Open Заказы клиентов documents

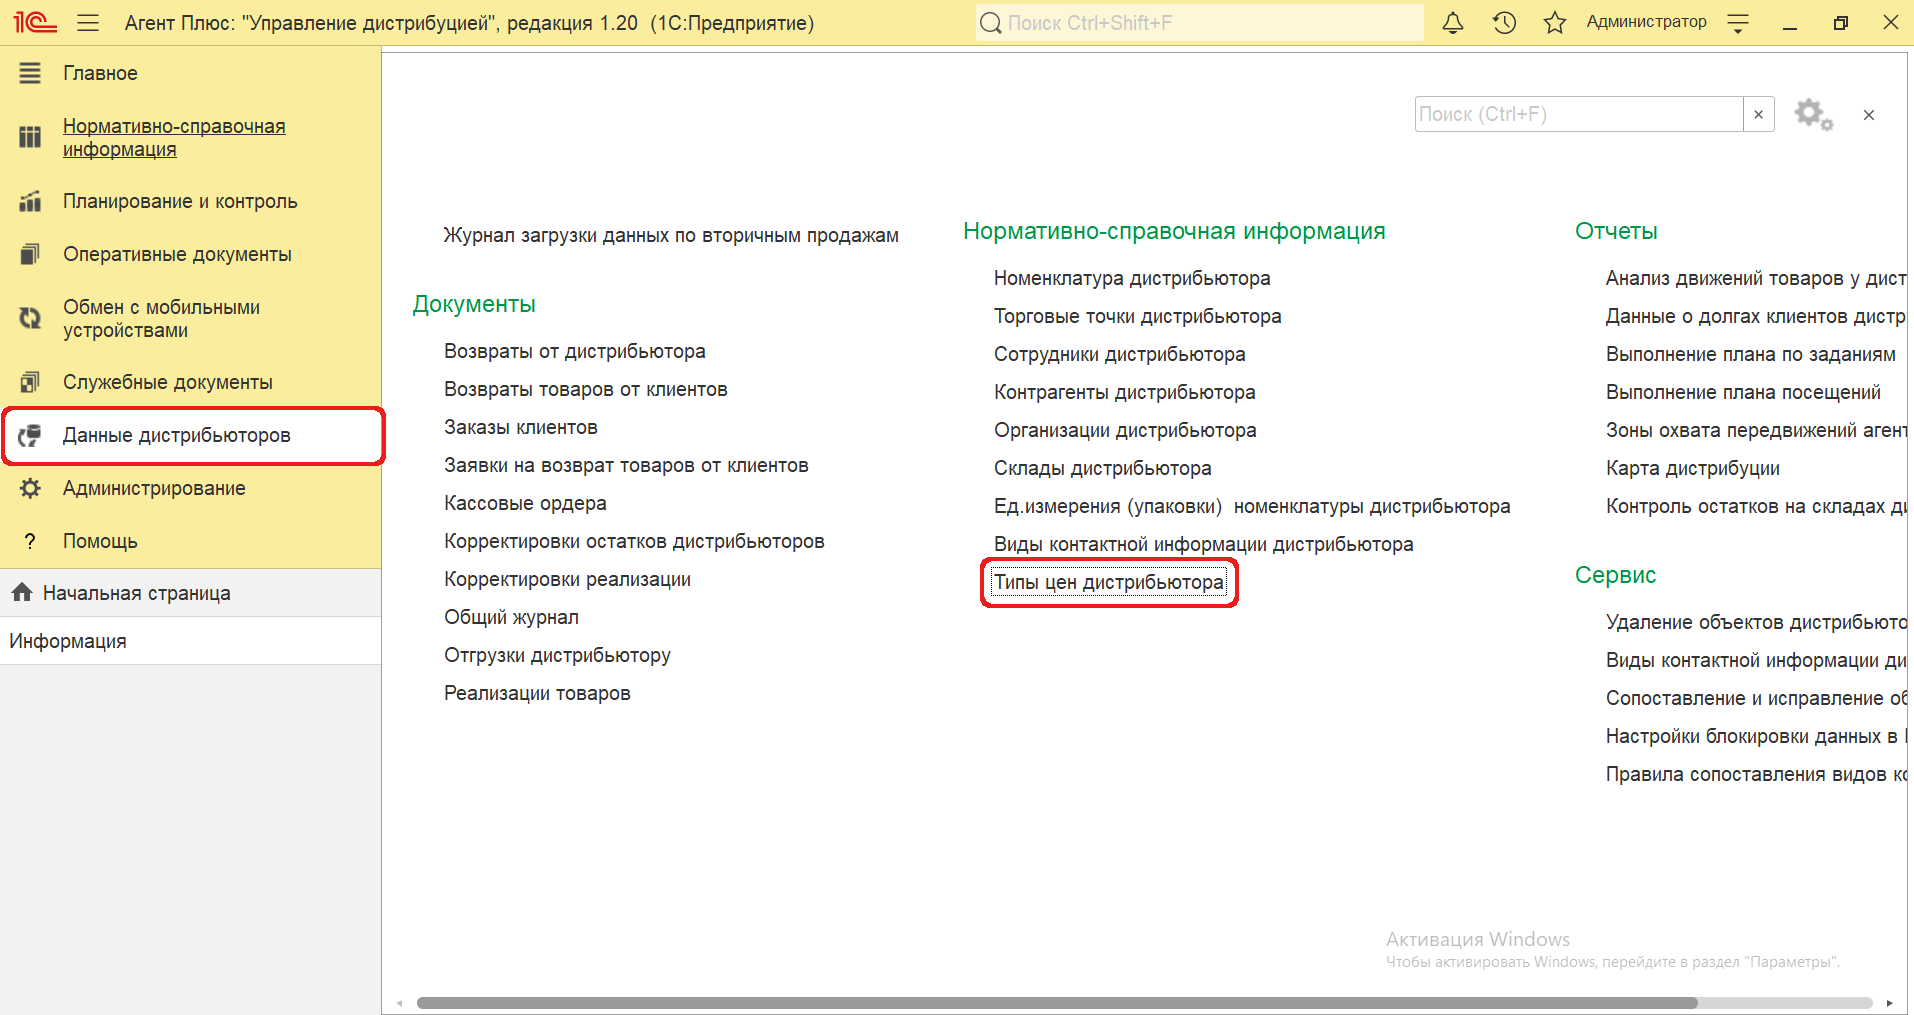(x=521, y=427)
